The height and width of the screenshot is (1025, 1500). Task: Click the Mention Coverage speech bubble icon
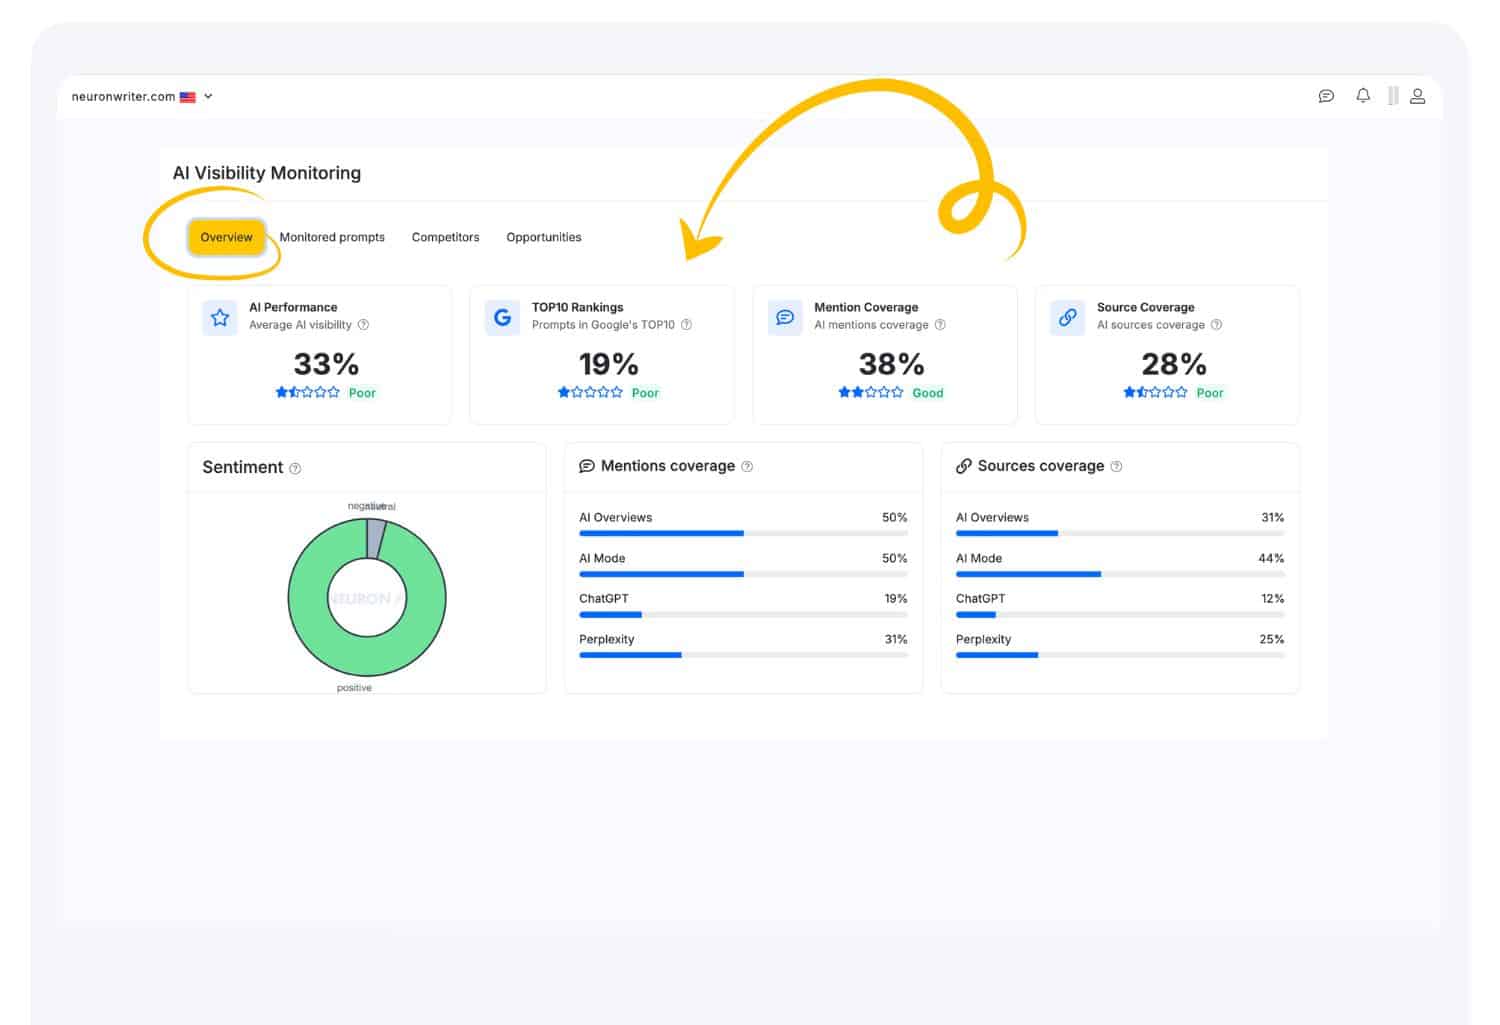tap(784, 317)
